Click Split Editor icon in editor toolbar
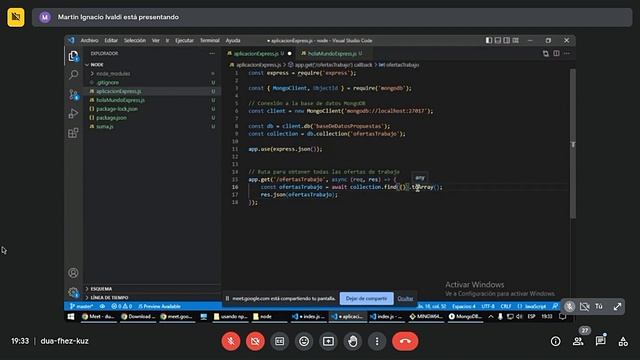640x360 pixels. [x=556, y=53]
